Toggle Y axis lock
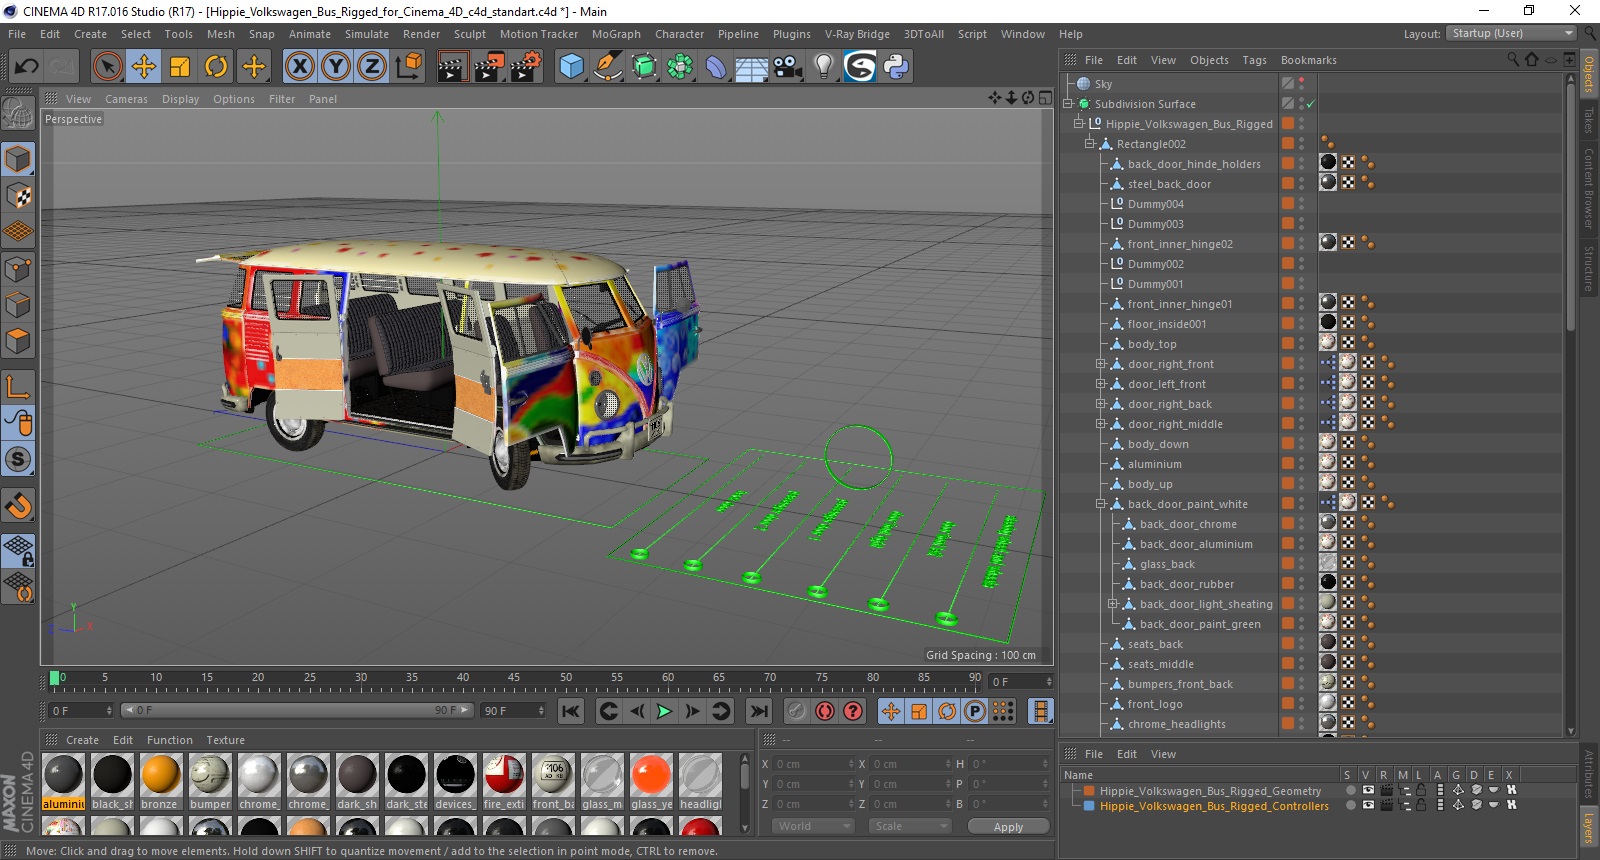Image resolution: width=1600 pixels, height=860 pixels. click(x=336, y=67)
